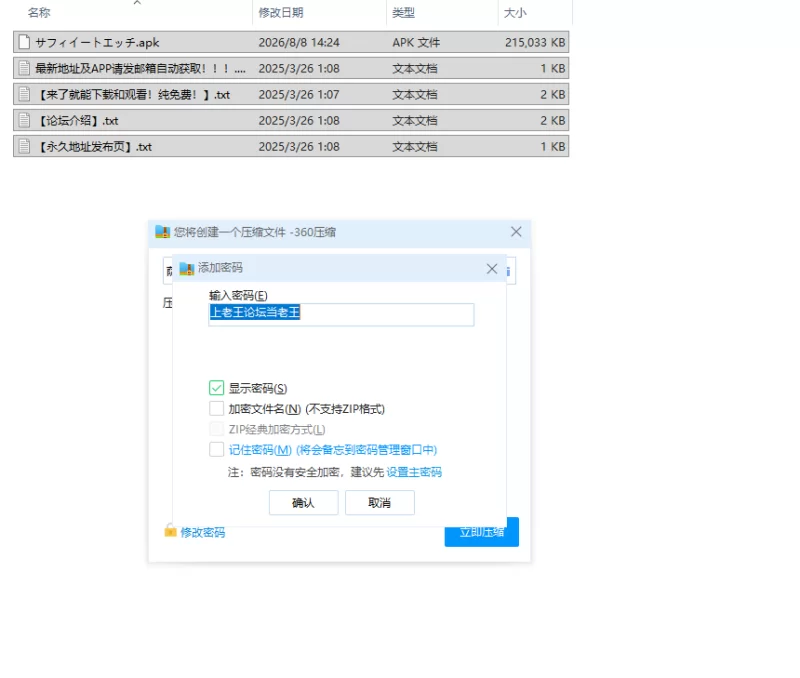Viewport: 800px width, 678px height.
Task: Click the icon of 最新地址及APP请发邮箱 text file
Action: click(x=24, y=68)
